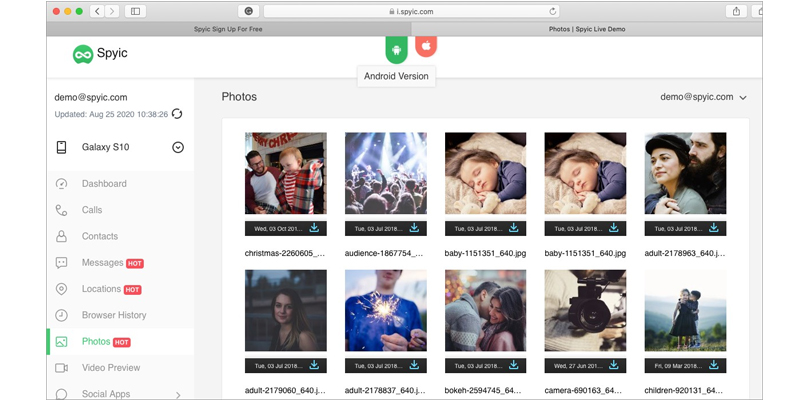Image resolution: width=799 pixels, height=400 pixels.
Task: Click the Locations pin icon
Action: 61,289
